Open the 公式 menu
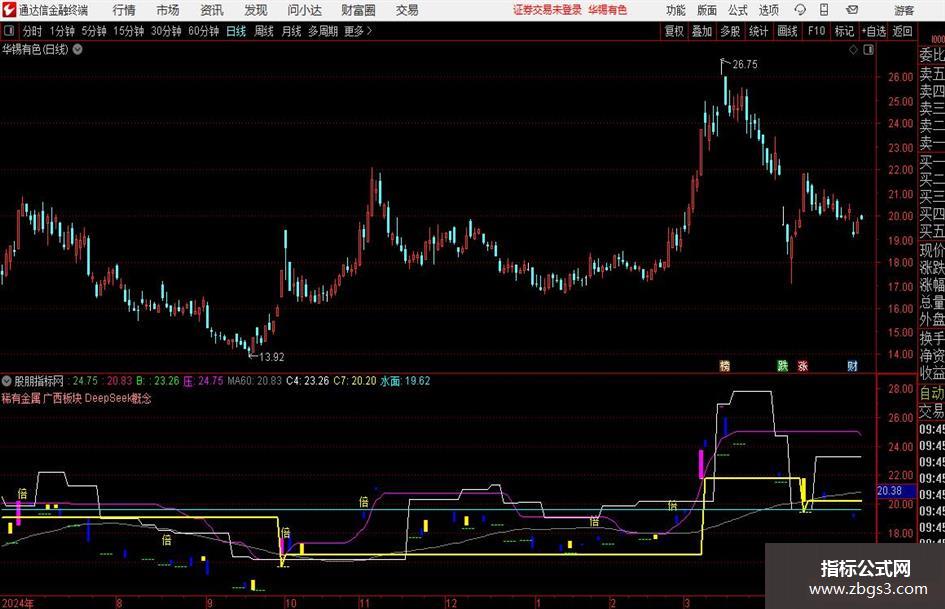Viewport: 945px width, 609px height. point(738,10)
